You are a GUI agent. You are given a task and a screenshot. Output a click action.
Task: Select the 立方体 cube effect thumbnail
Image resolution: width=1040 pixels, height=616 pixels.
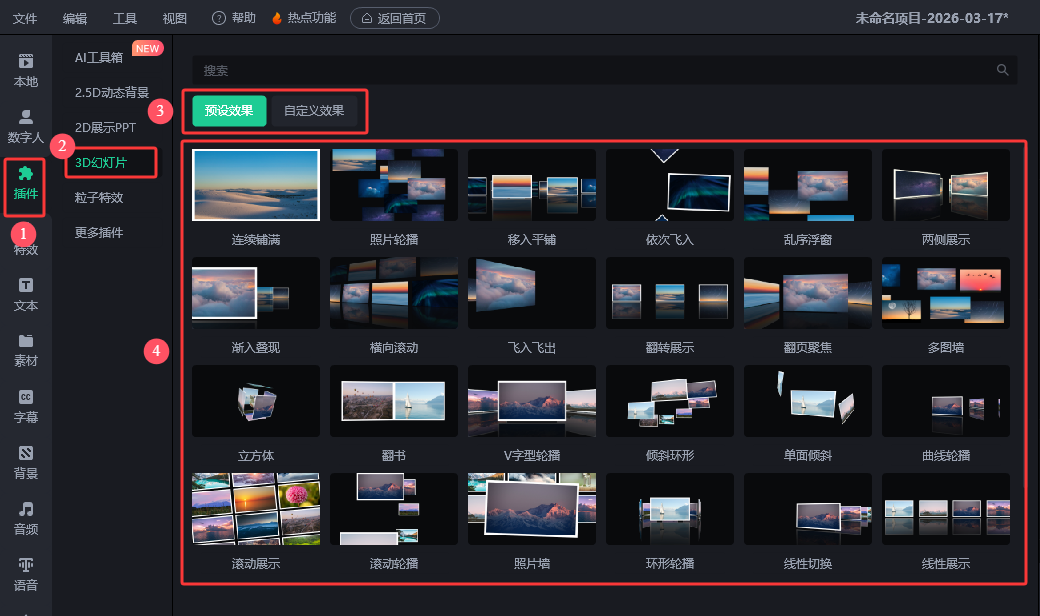256,401
